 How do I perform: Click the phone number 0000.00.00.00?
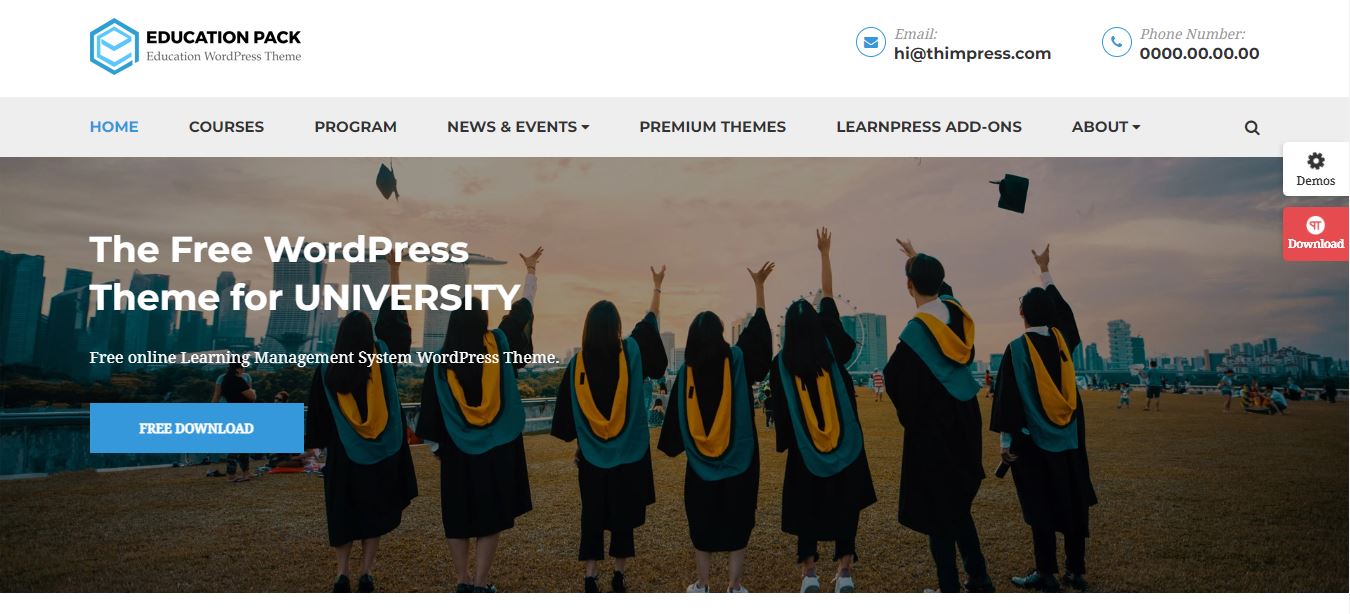[x=1199, y=54]
